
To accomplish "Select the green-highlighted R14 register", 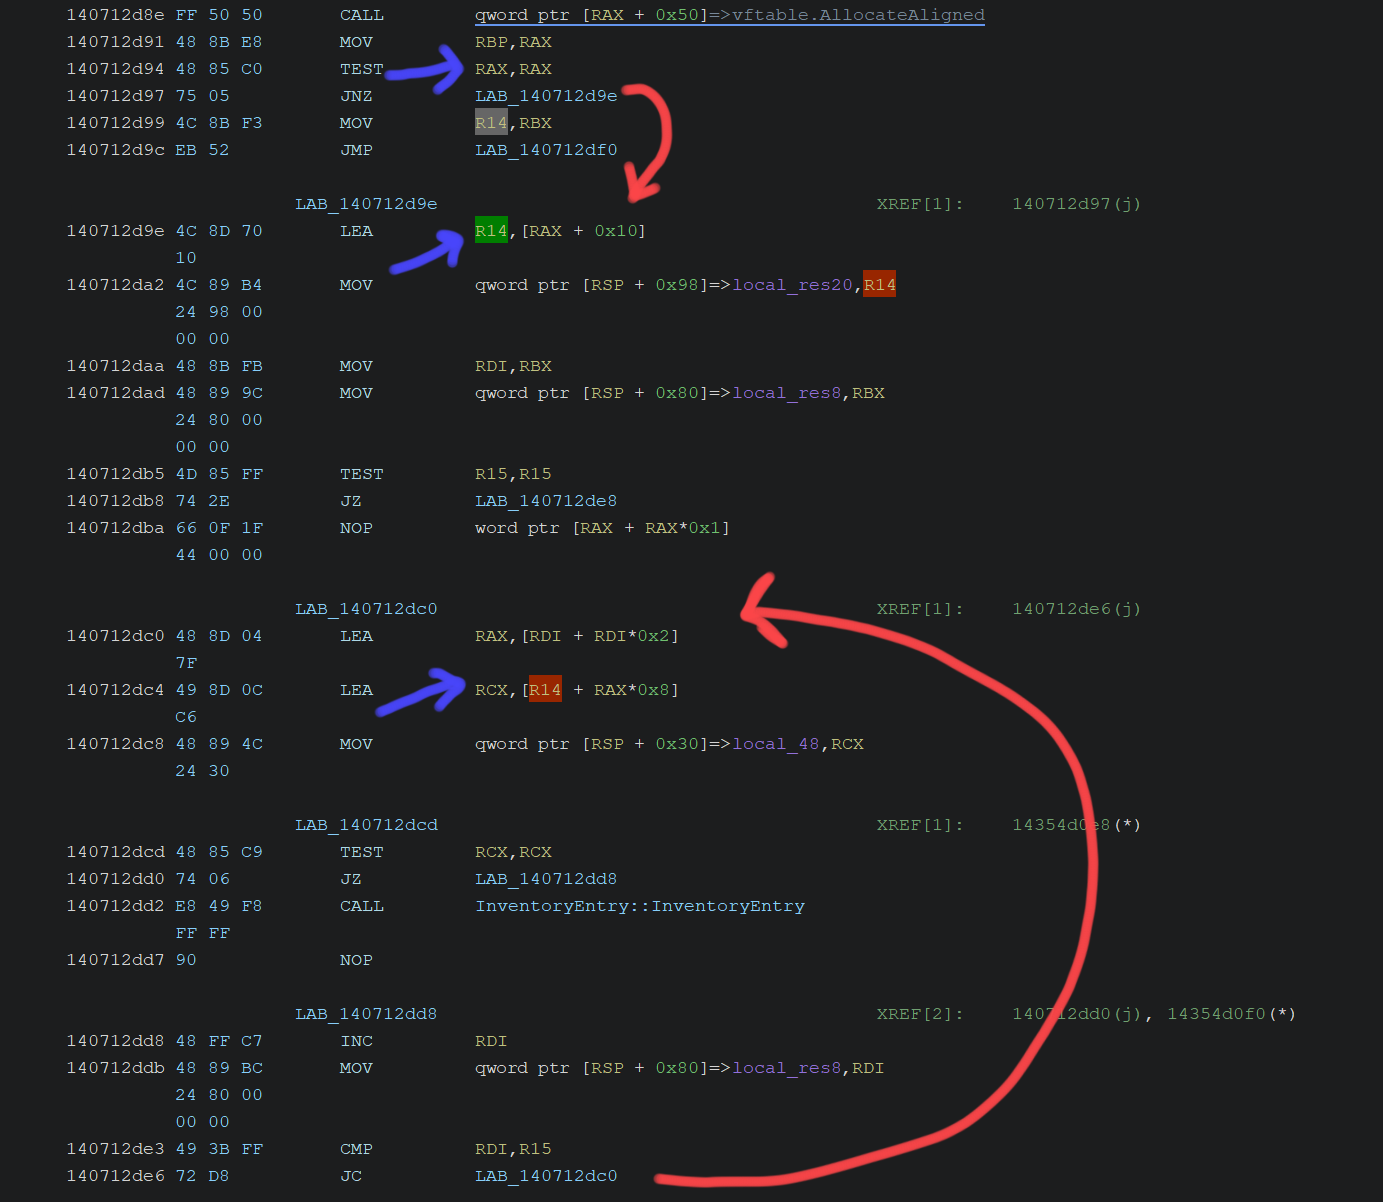I will (491, 231).
